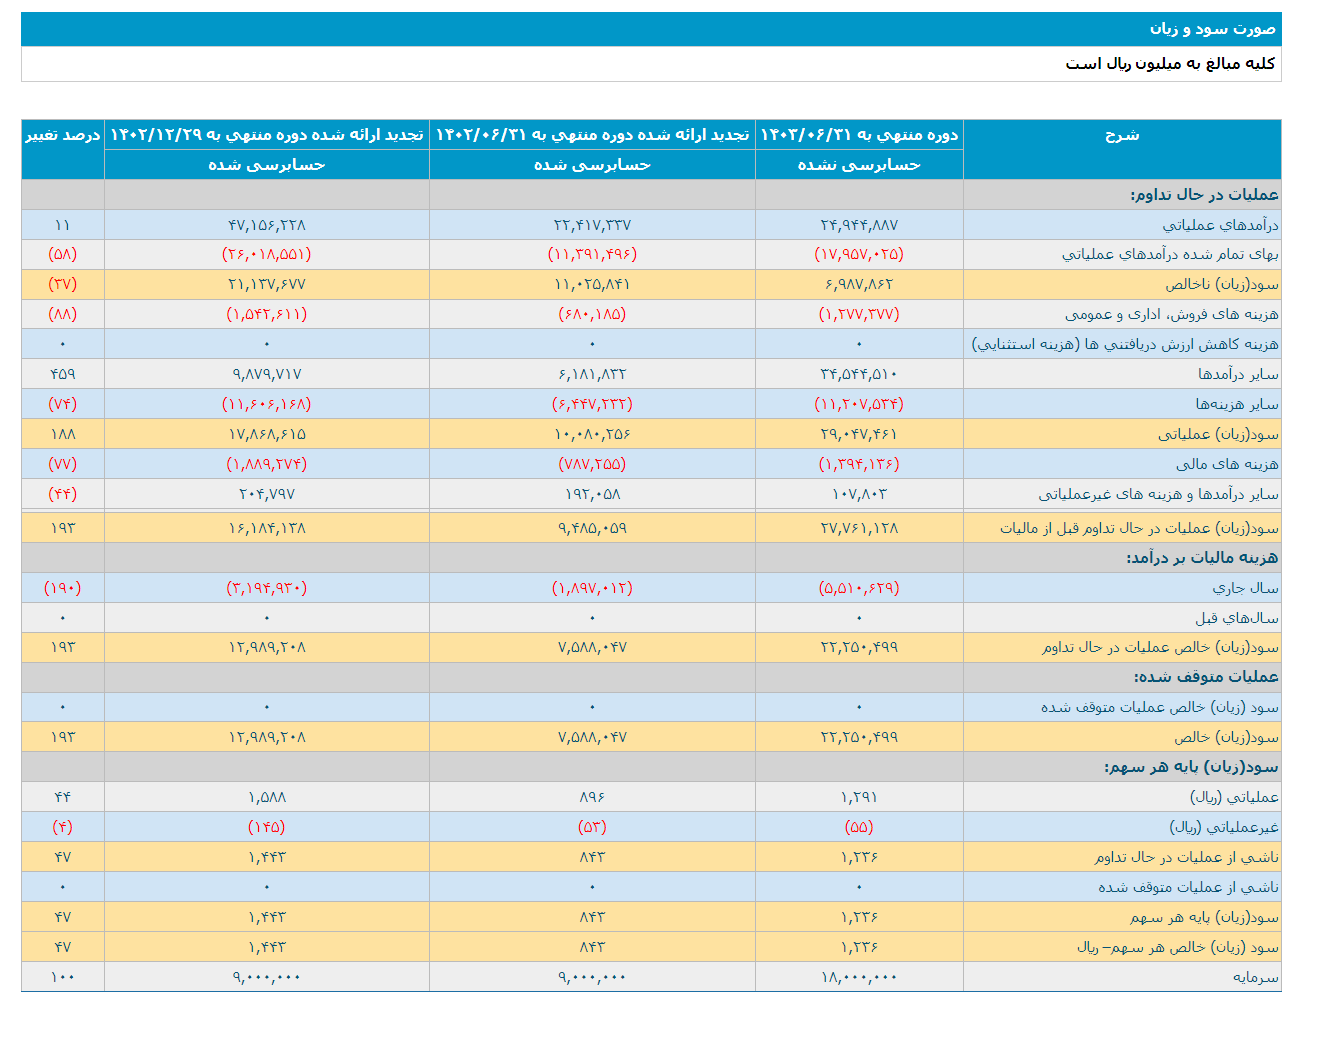Click the حسابرسی نشده subheader
The height and width of the screenshot is (1048, 1338).
coord(860,166)
